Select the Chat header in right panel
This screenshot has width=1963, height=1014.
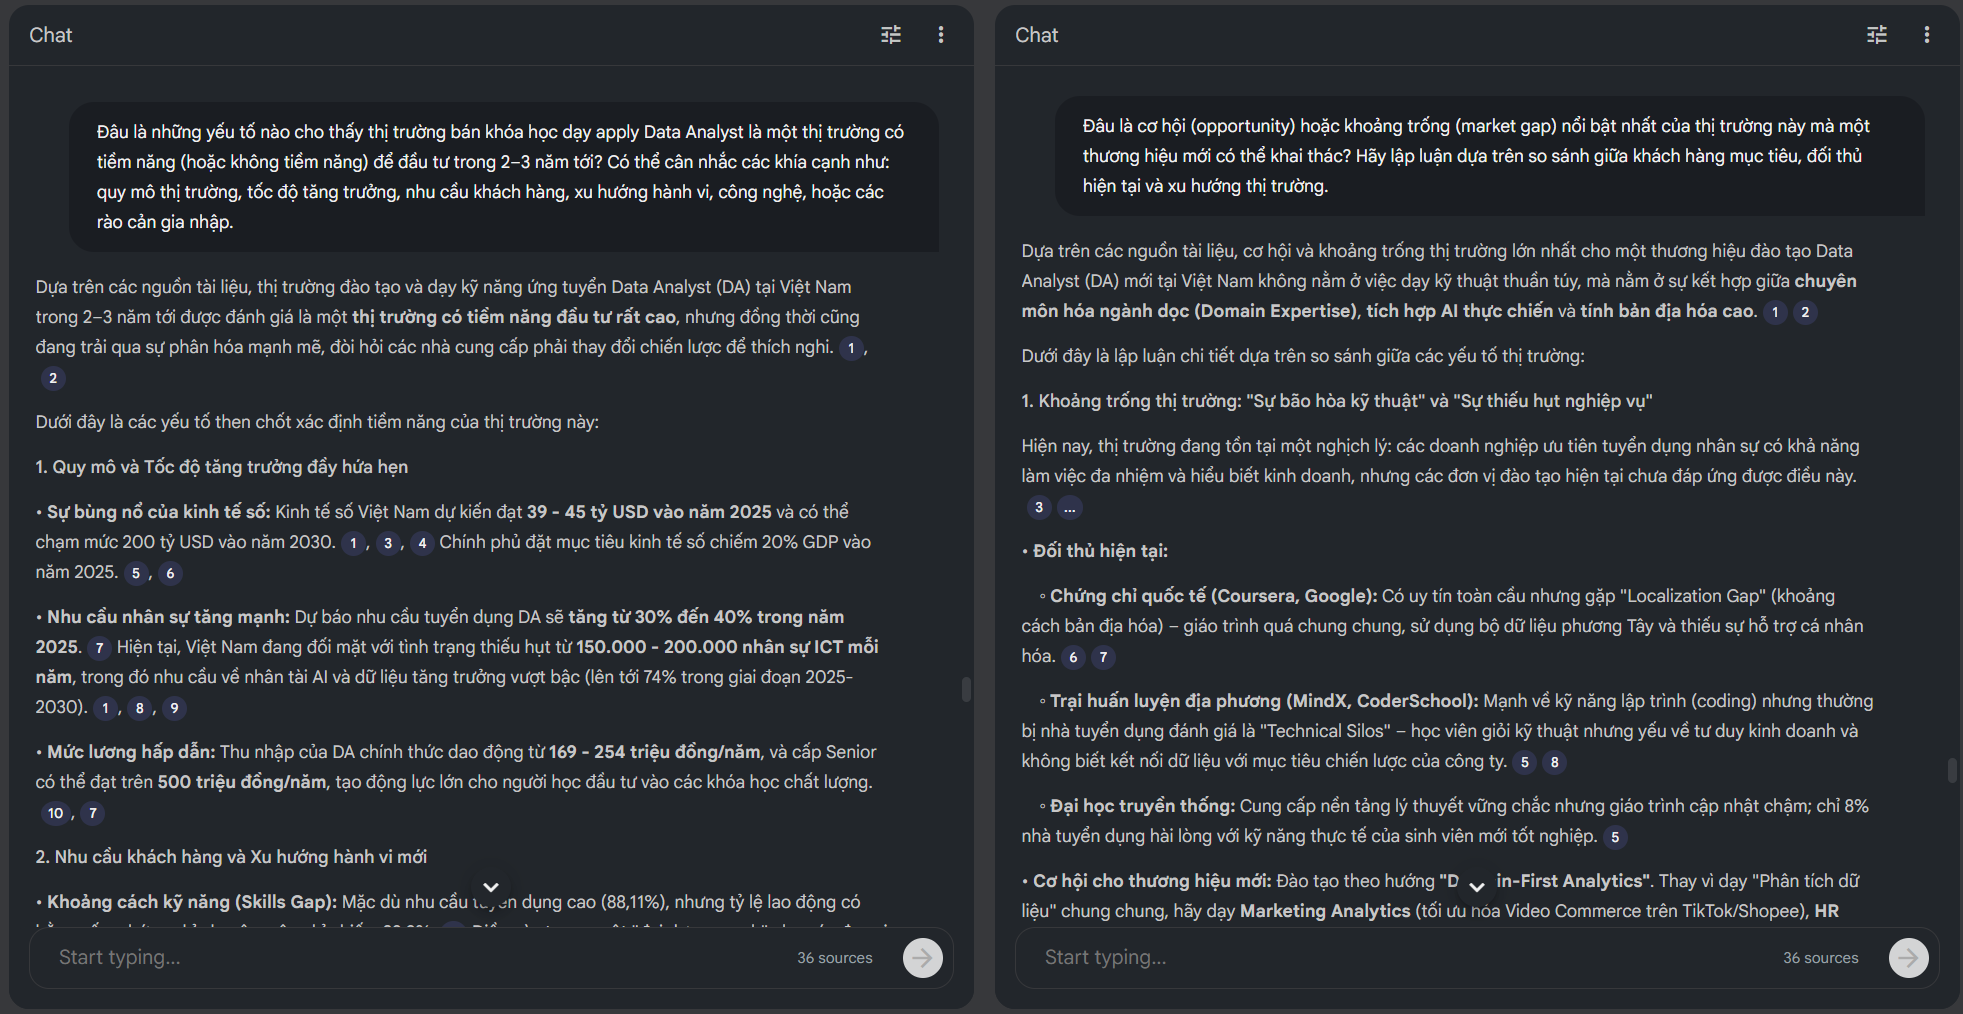click(x=1036, y=34)
